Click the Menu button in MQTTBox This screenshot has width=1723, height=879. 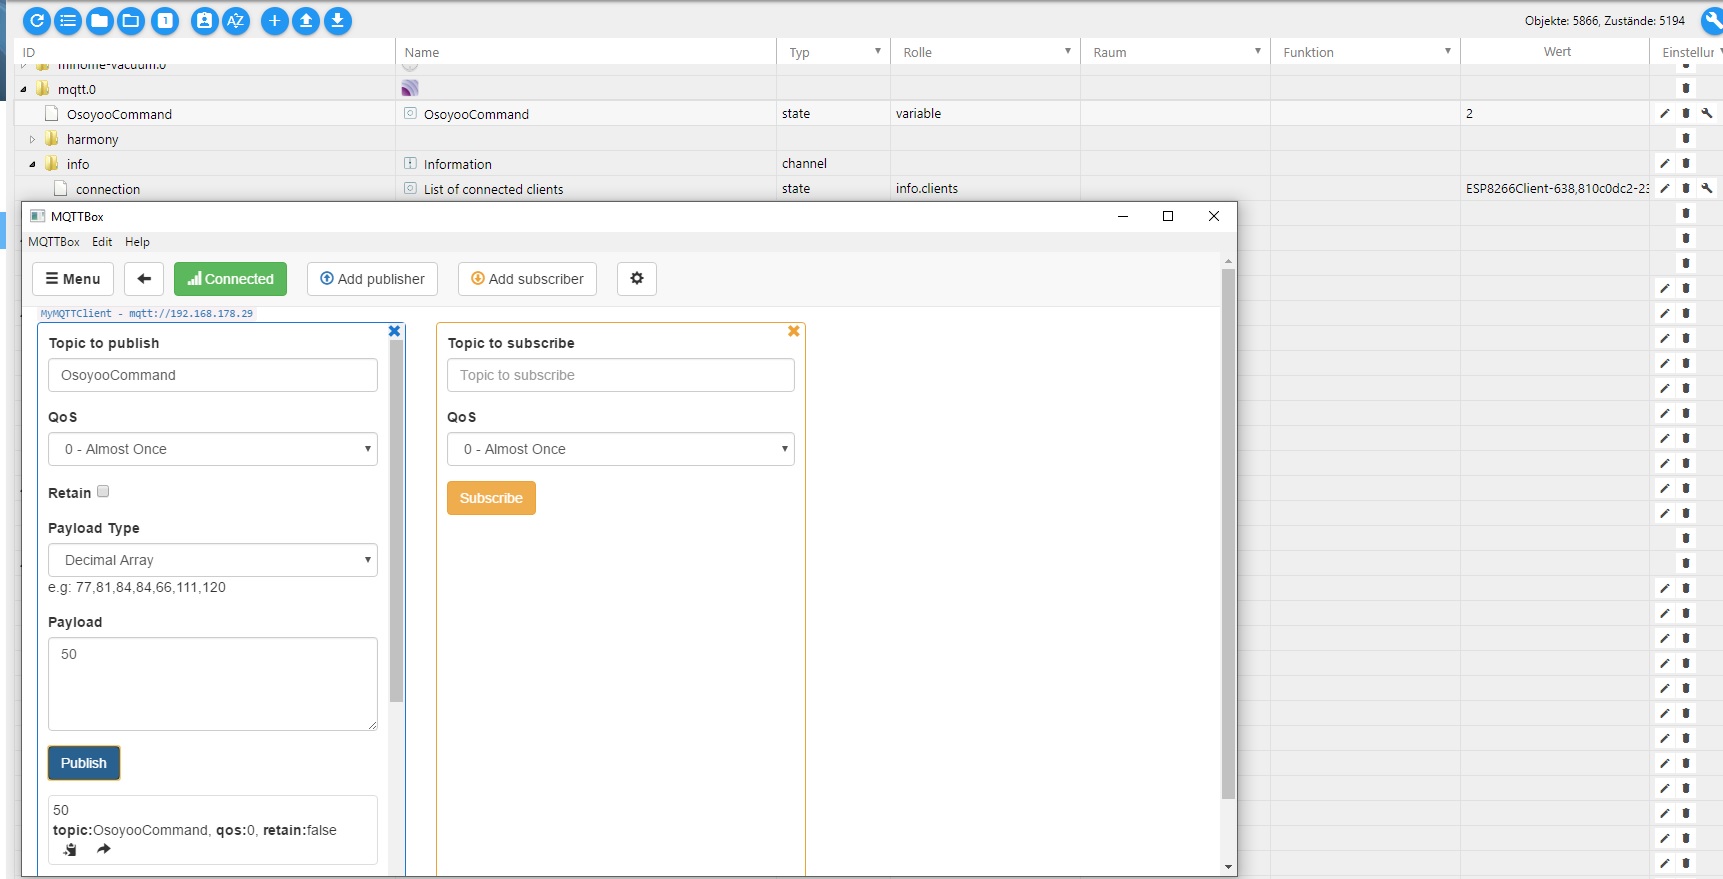(x=73, y=279)
